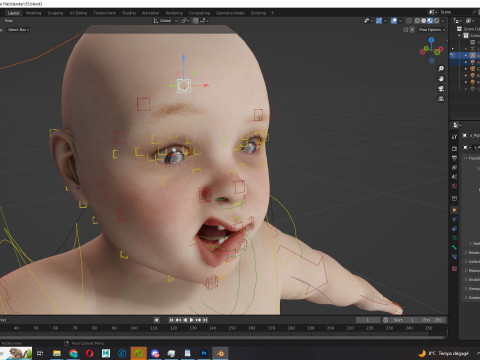The height and width of the screenshot is (360, 480).
Task: Open the View Layer properties tab
Action: 454,167
